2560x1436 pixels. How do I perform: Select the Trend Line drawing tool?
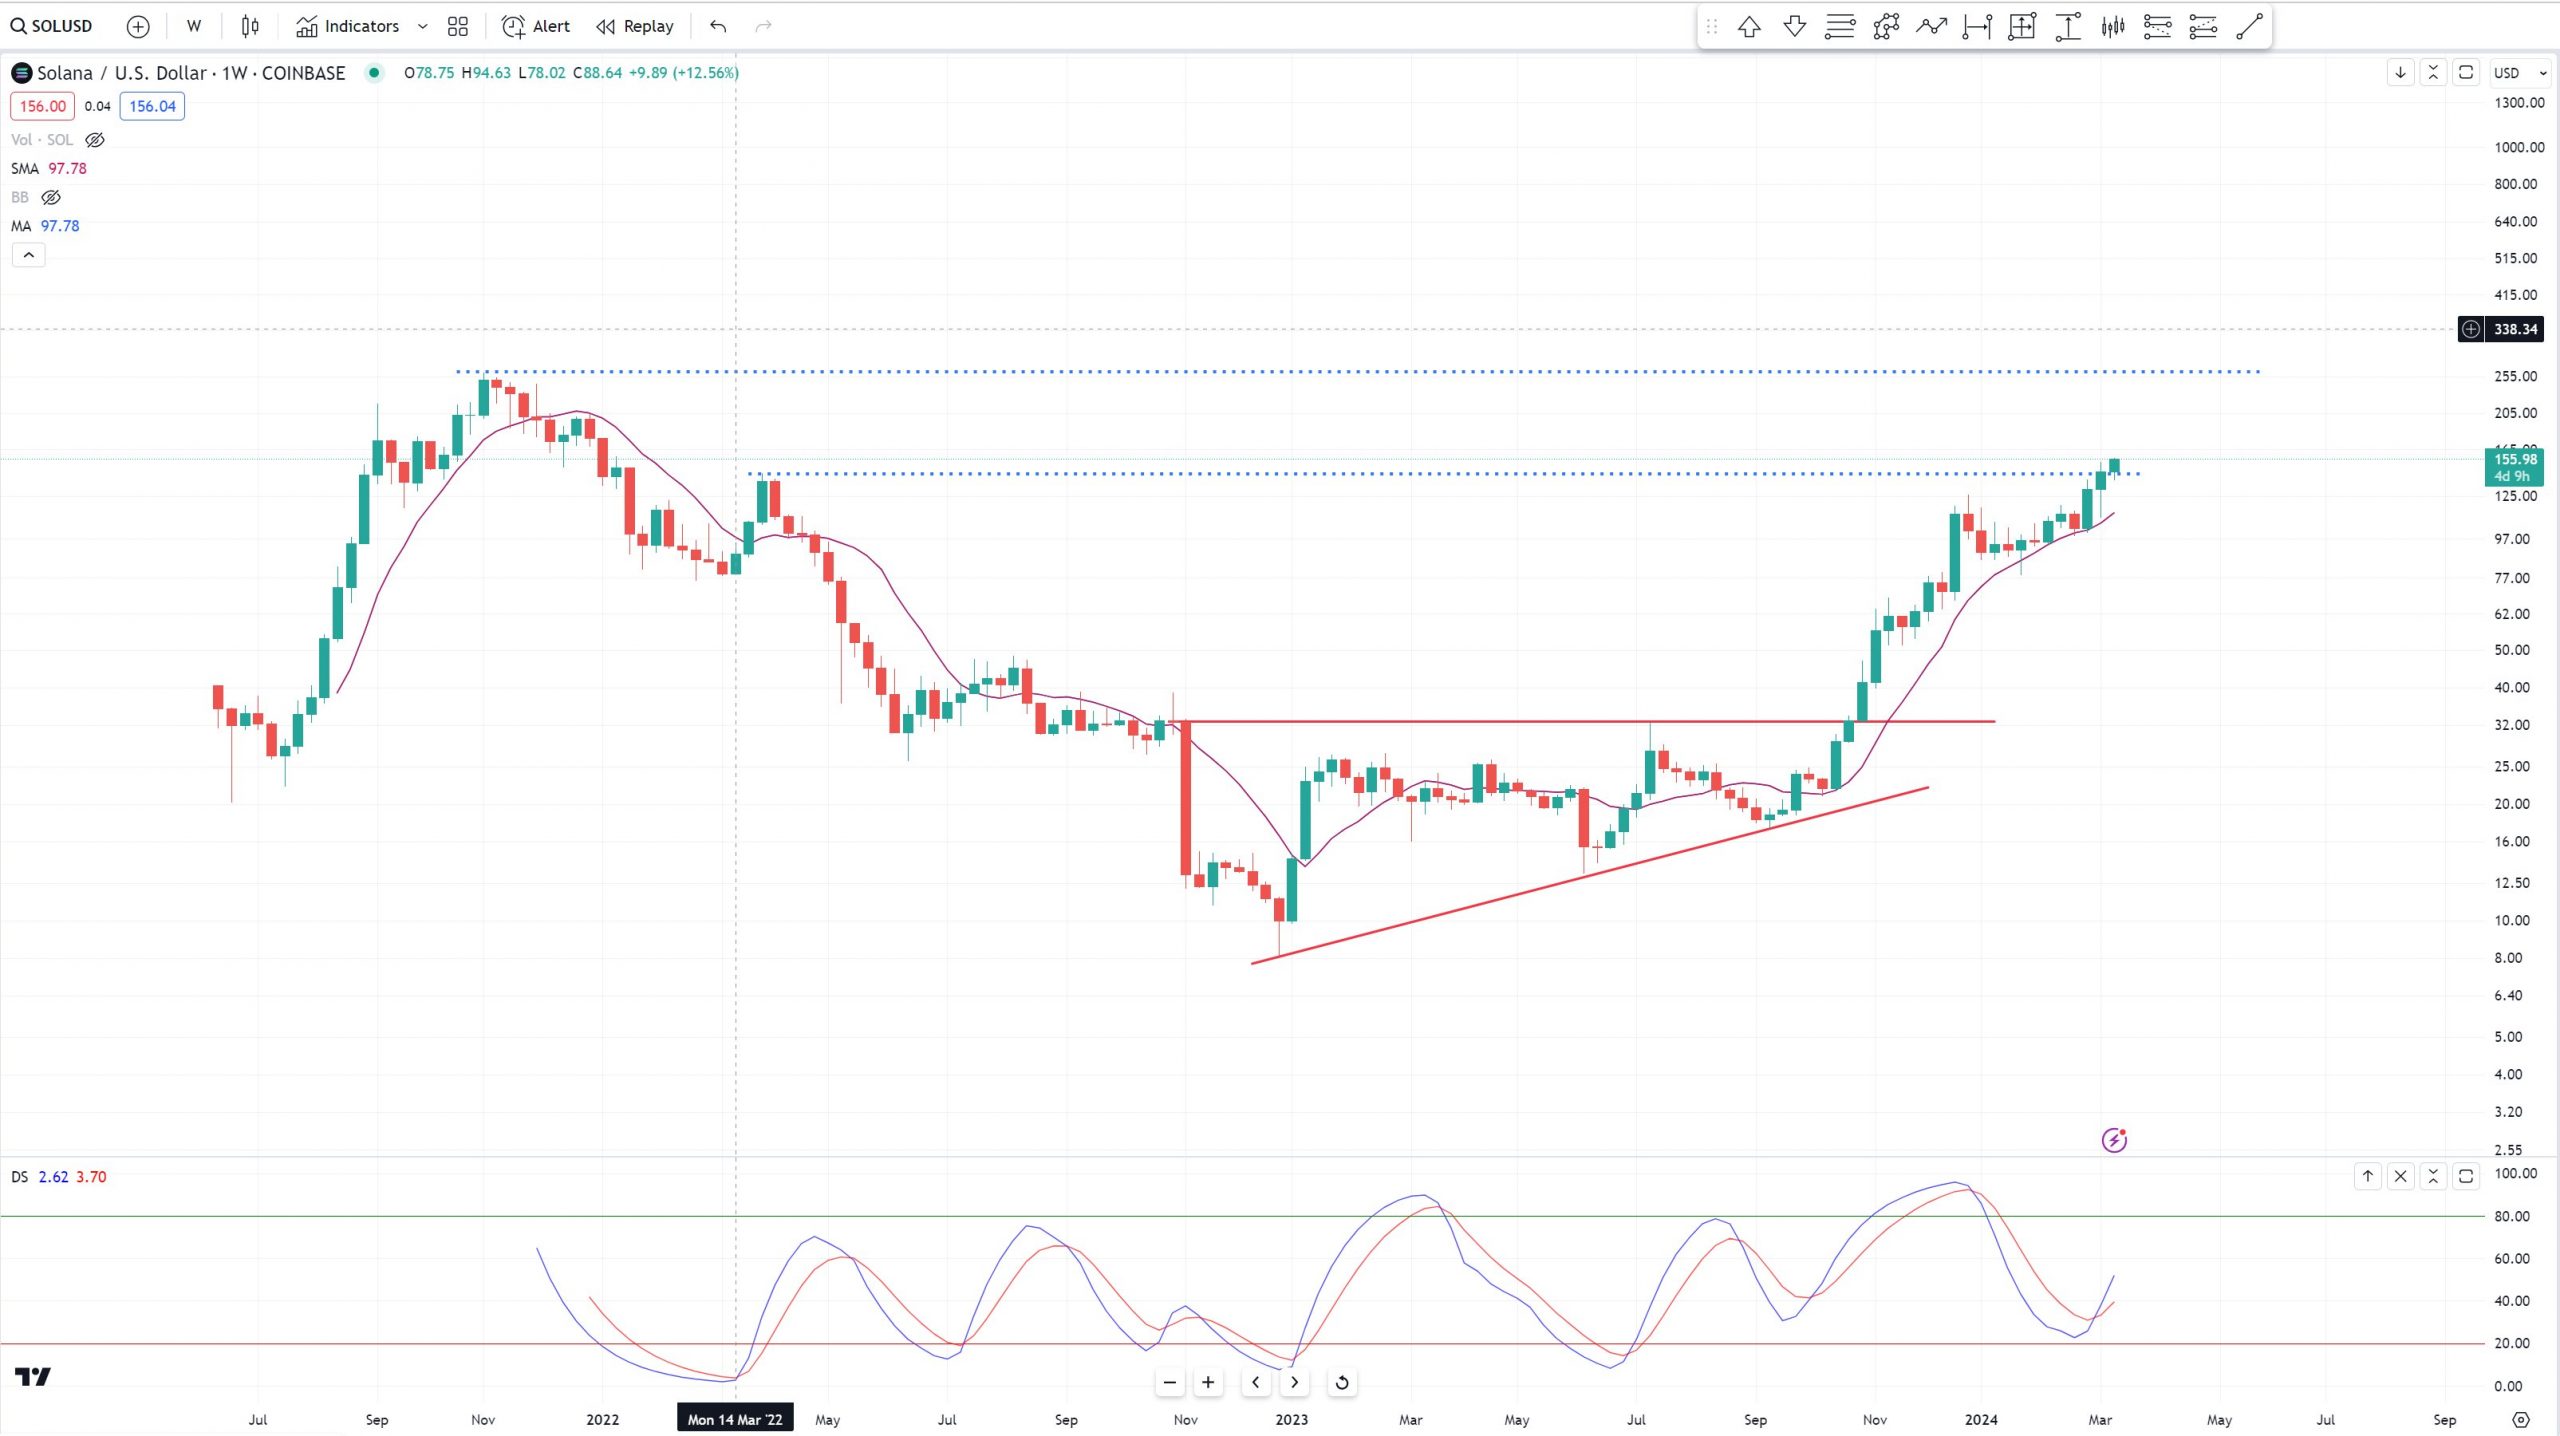(2248, 27)
